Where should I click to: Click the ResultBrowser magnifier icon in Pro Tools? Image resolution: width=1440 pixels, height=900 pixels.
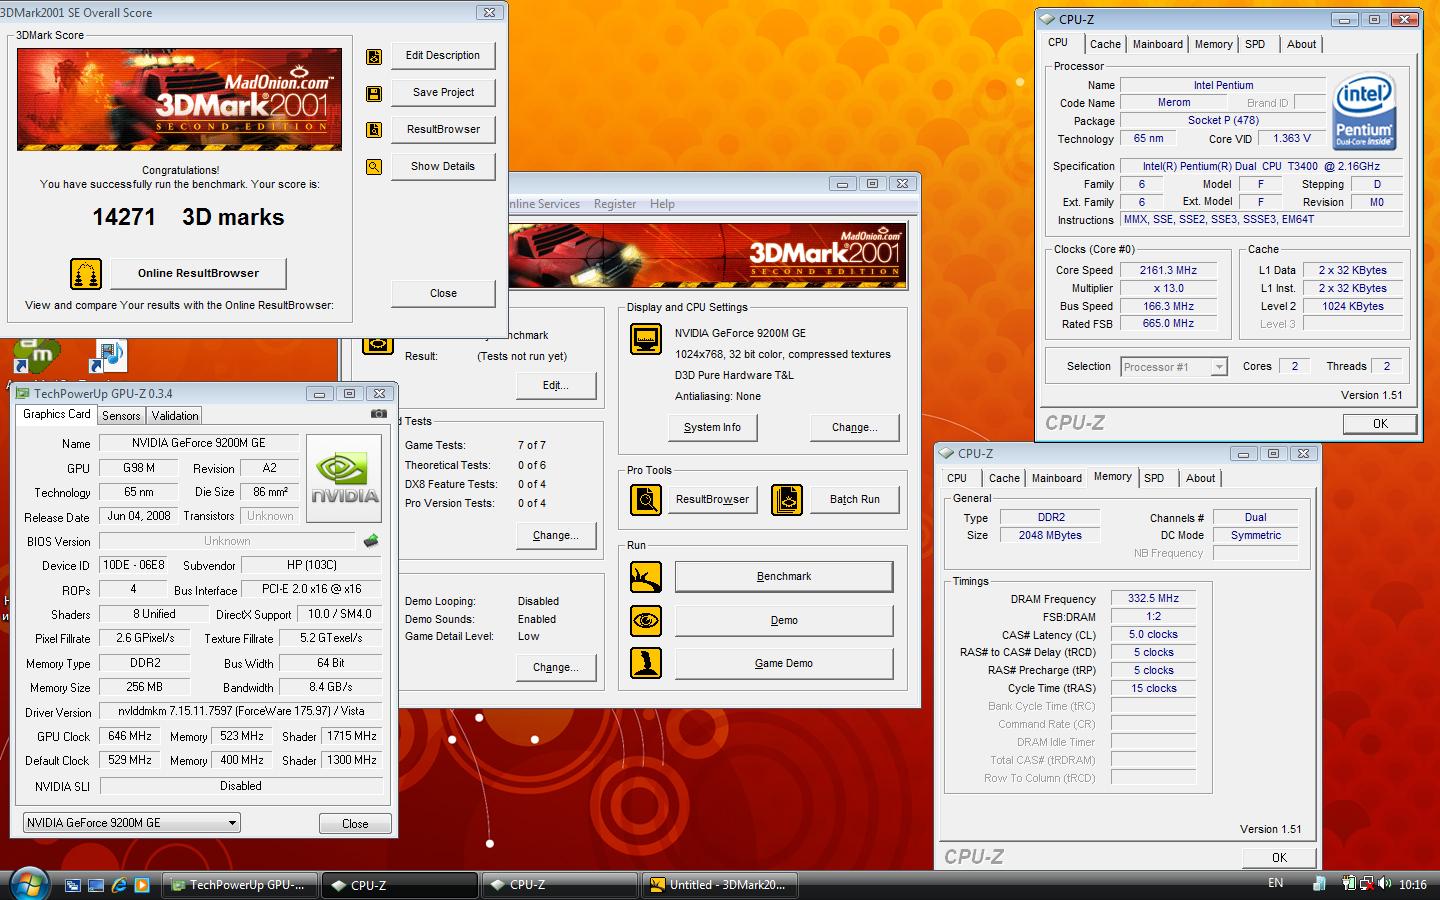(646, 499)
